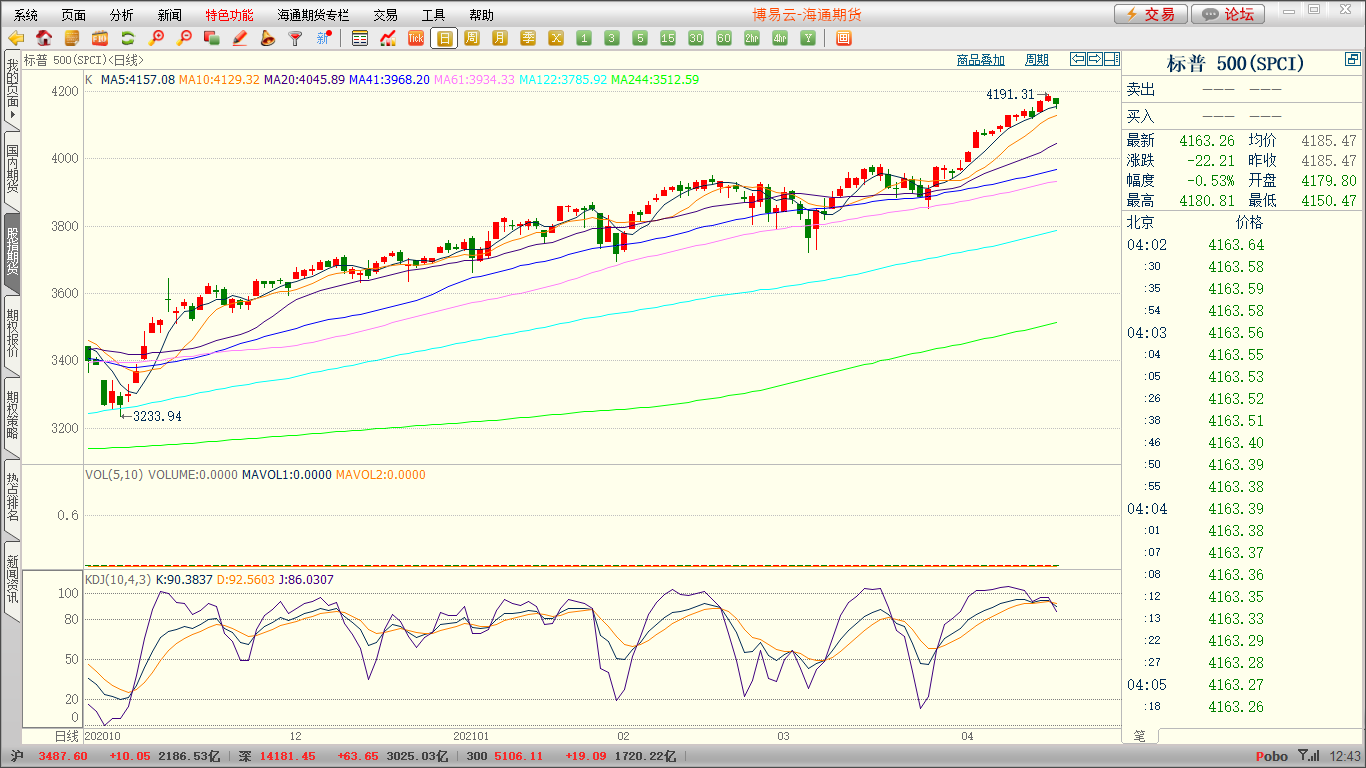Click the Pobo logo in status bar
This screenshot has height=768, width=1366.
pos(1271,756)
